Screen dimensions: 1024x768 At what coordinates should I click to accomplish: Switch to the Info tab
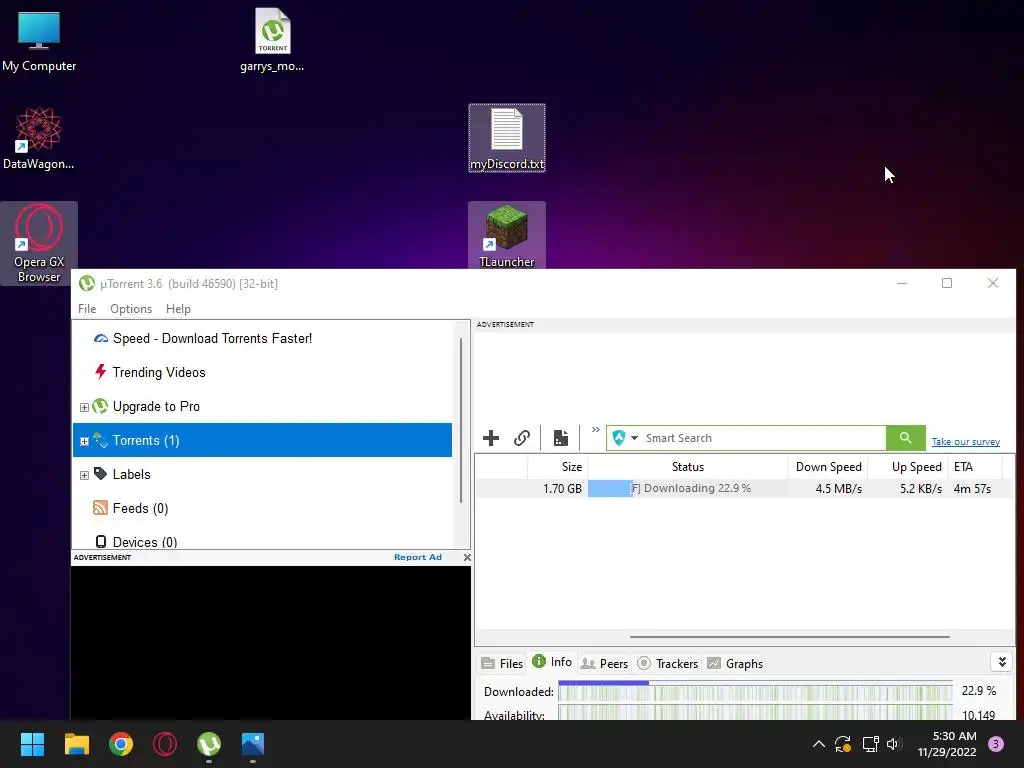pos(552,662)
